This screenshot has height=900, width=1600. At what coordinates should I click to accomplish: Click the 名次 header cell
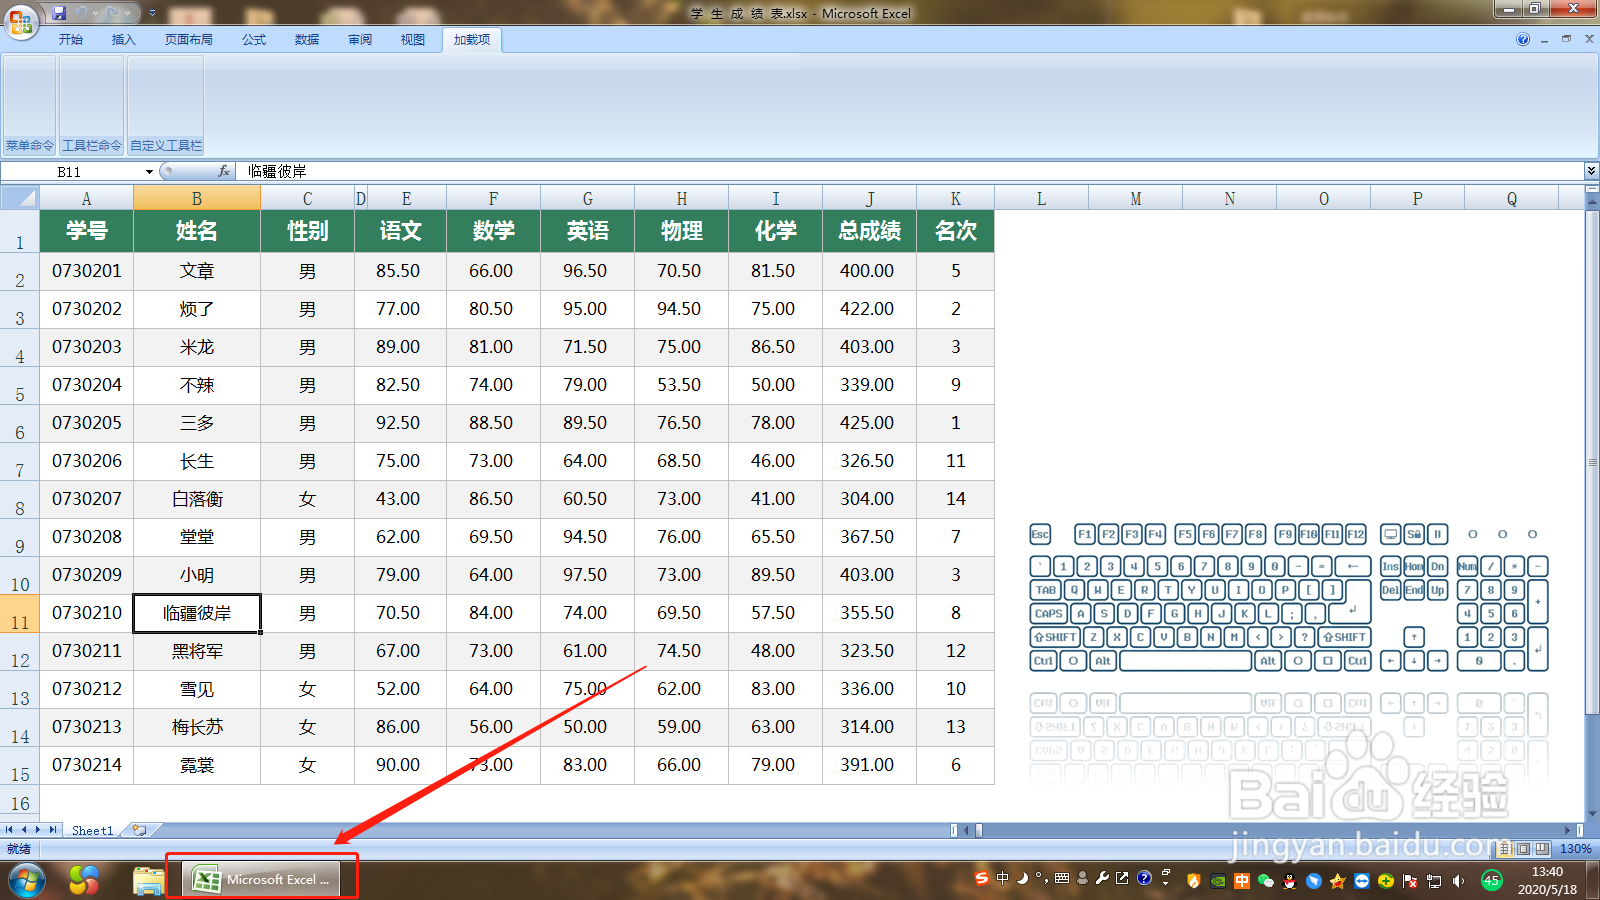956,231
